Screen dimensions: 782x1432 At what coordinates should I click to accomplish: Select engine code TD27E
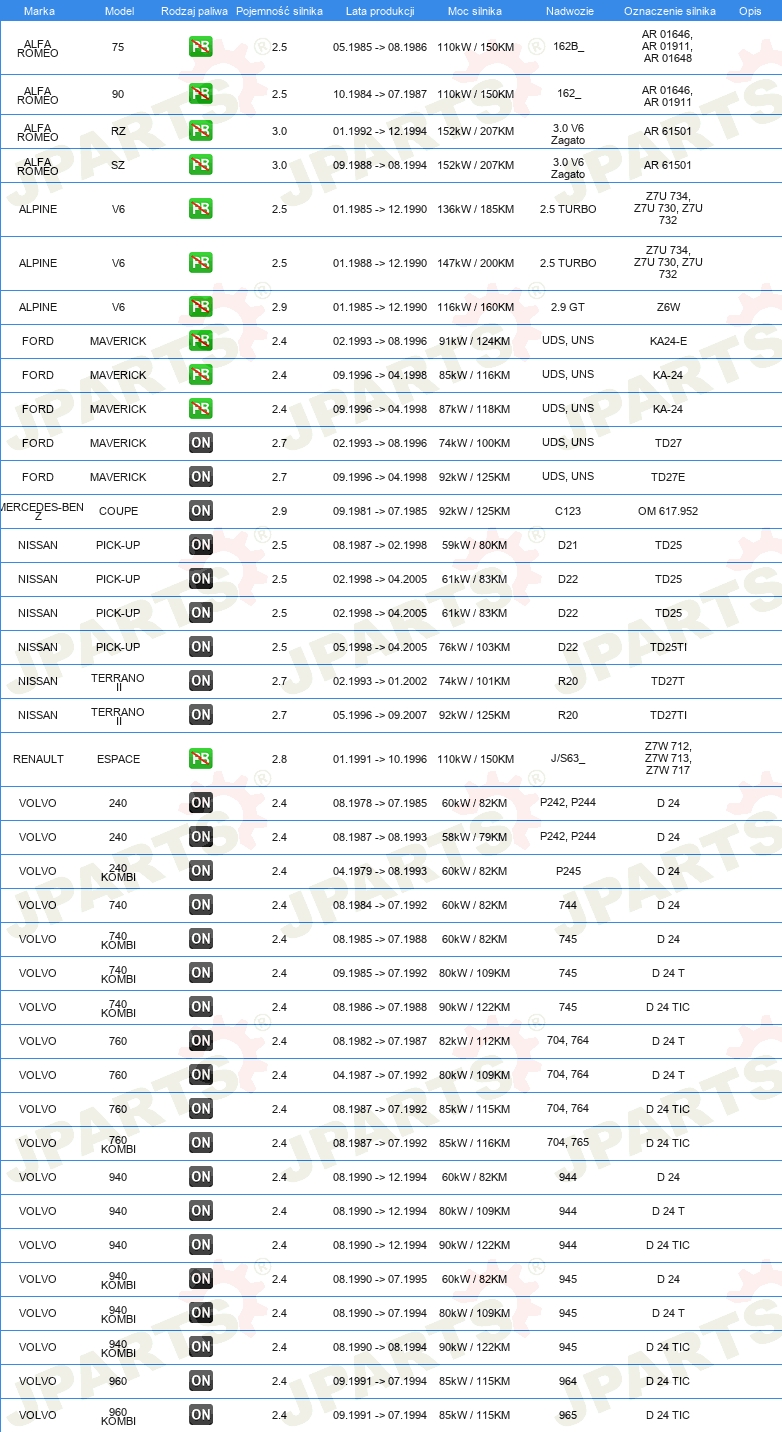pyautogui.click(x=668, y=477)
